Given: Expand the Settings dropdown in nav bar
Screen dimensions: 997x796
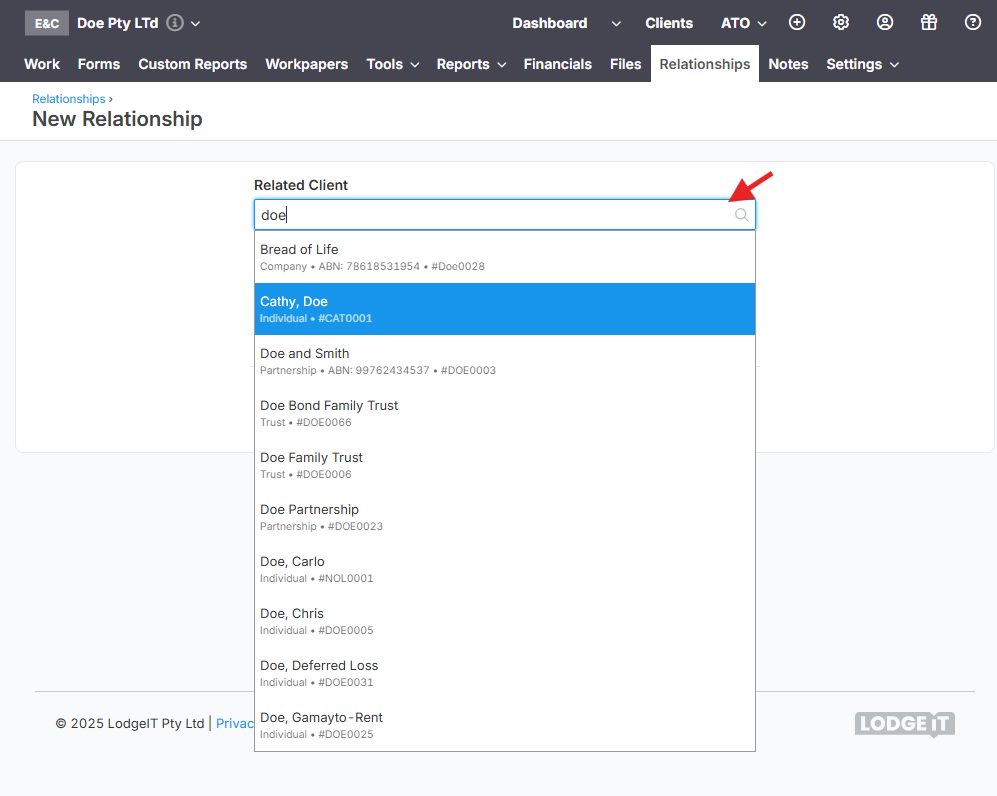Looking at the screenshot, I should tap(862, 64).
